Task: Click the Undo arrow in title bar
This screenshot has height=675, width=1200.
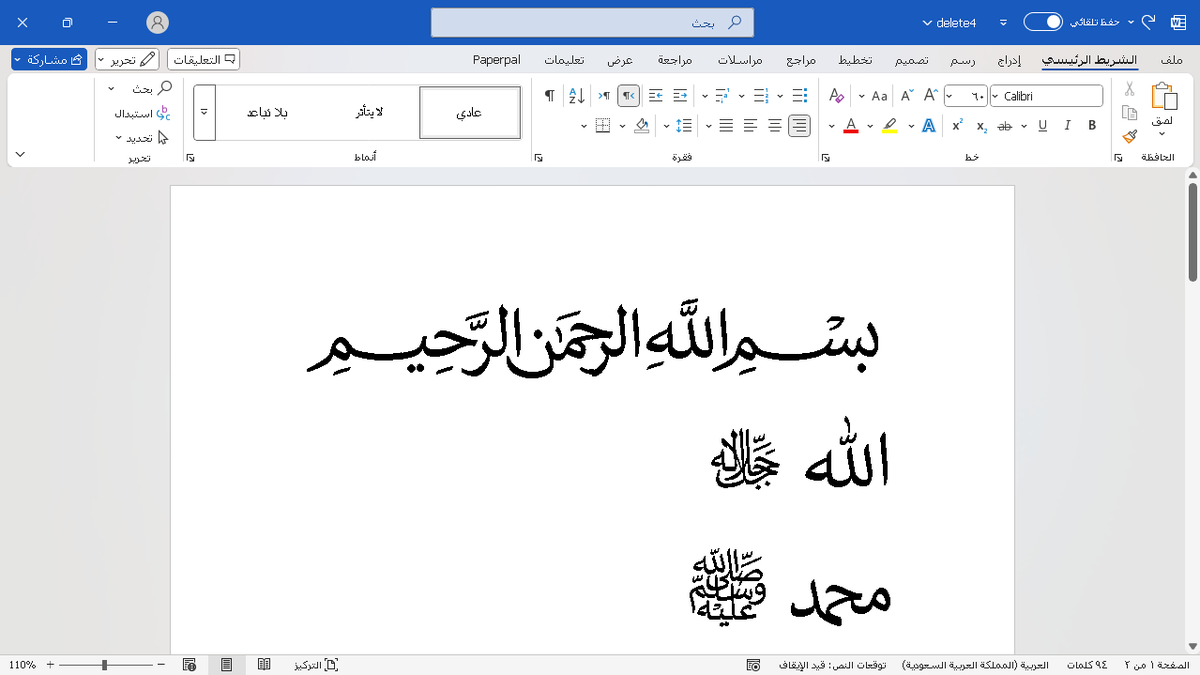Action: (x=1149, y=22)
